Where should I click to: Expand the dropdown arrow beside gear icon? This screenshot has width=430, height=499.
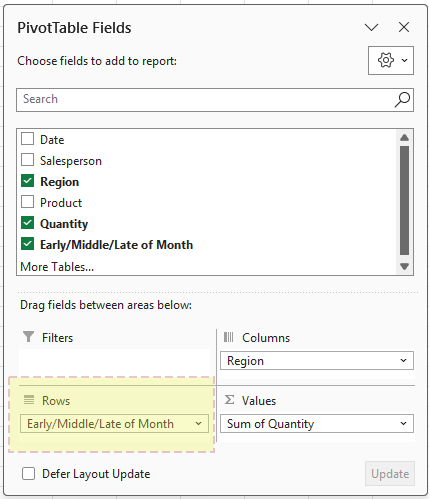404,60
